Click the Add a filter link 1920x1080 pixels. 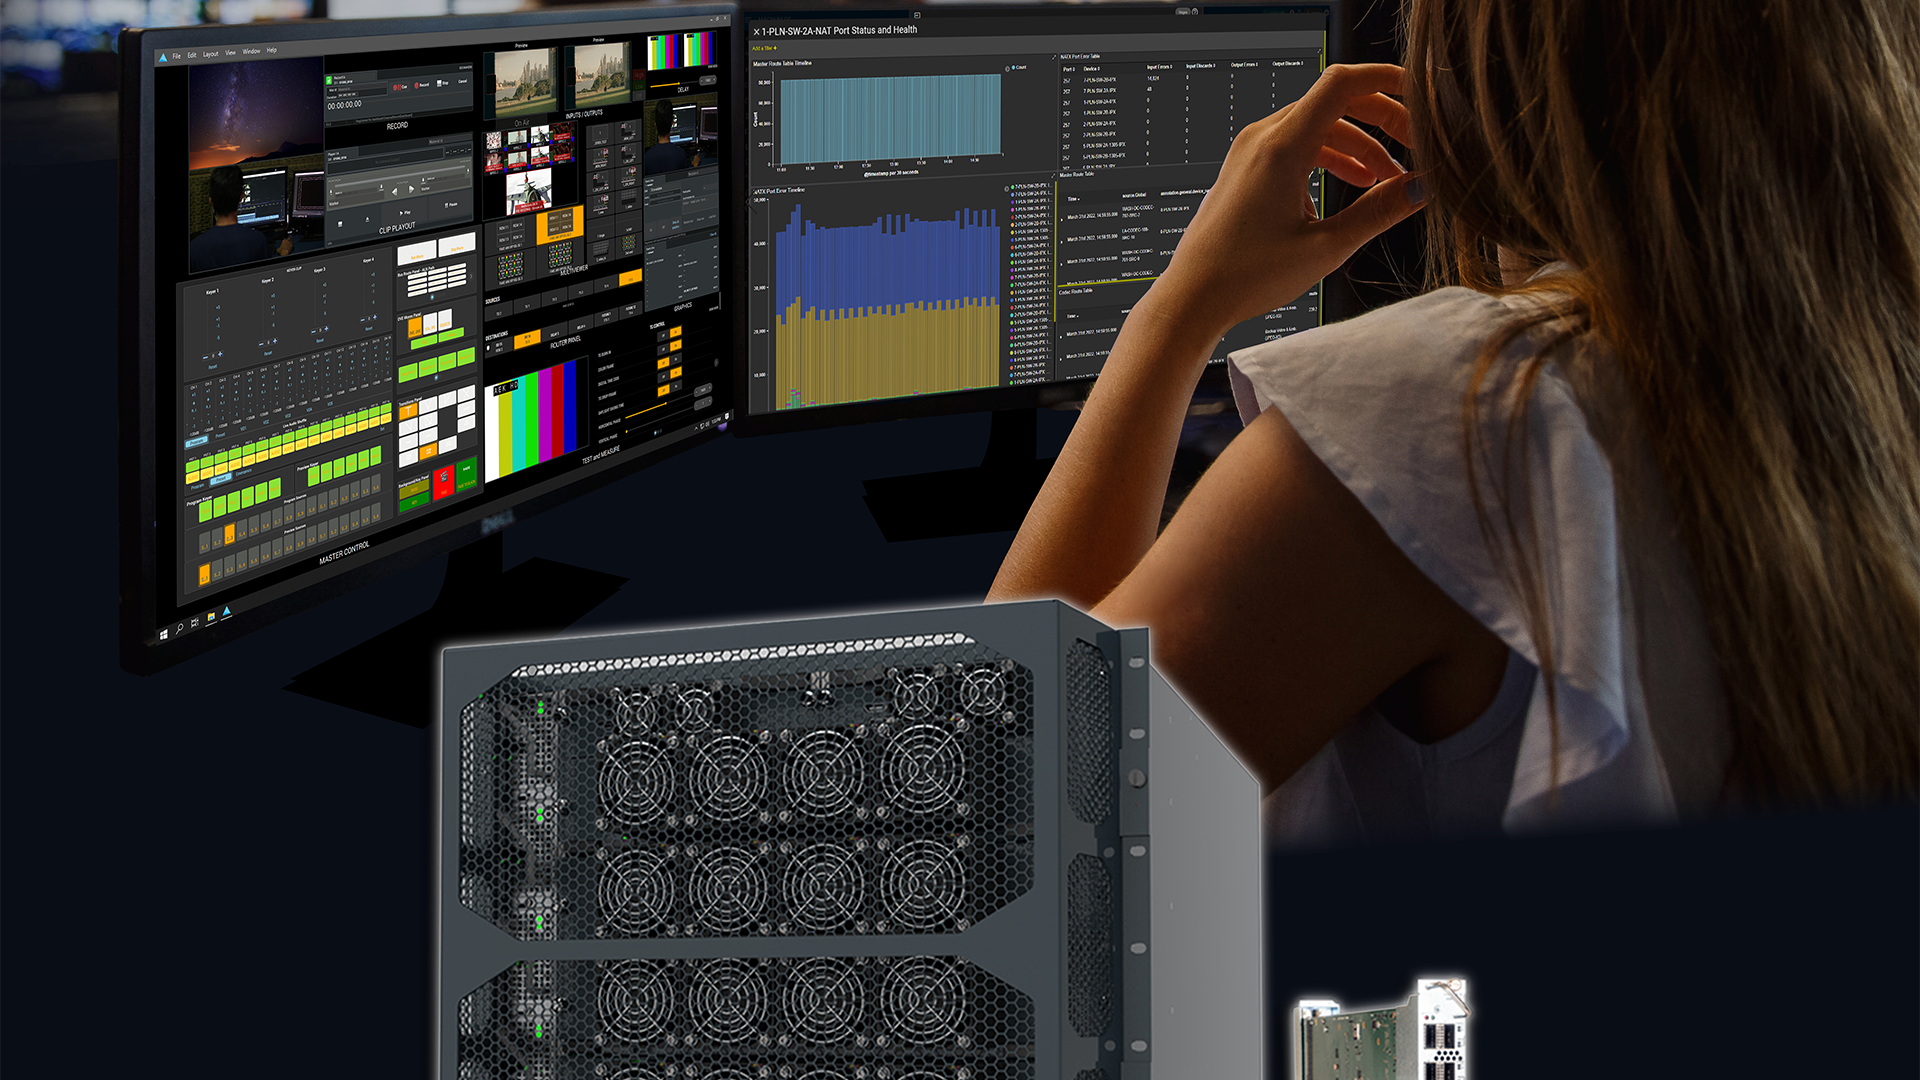764,48
